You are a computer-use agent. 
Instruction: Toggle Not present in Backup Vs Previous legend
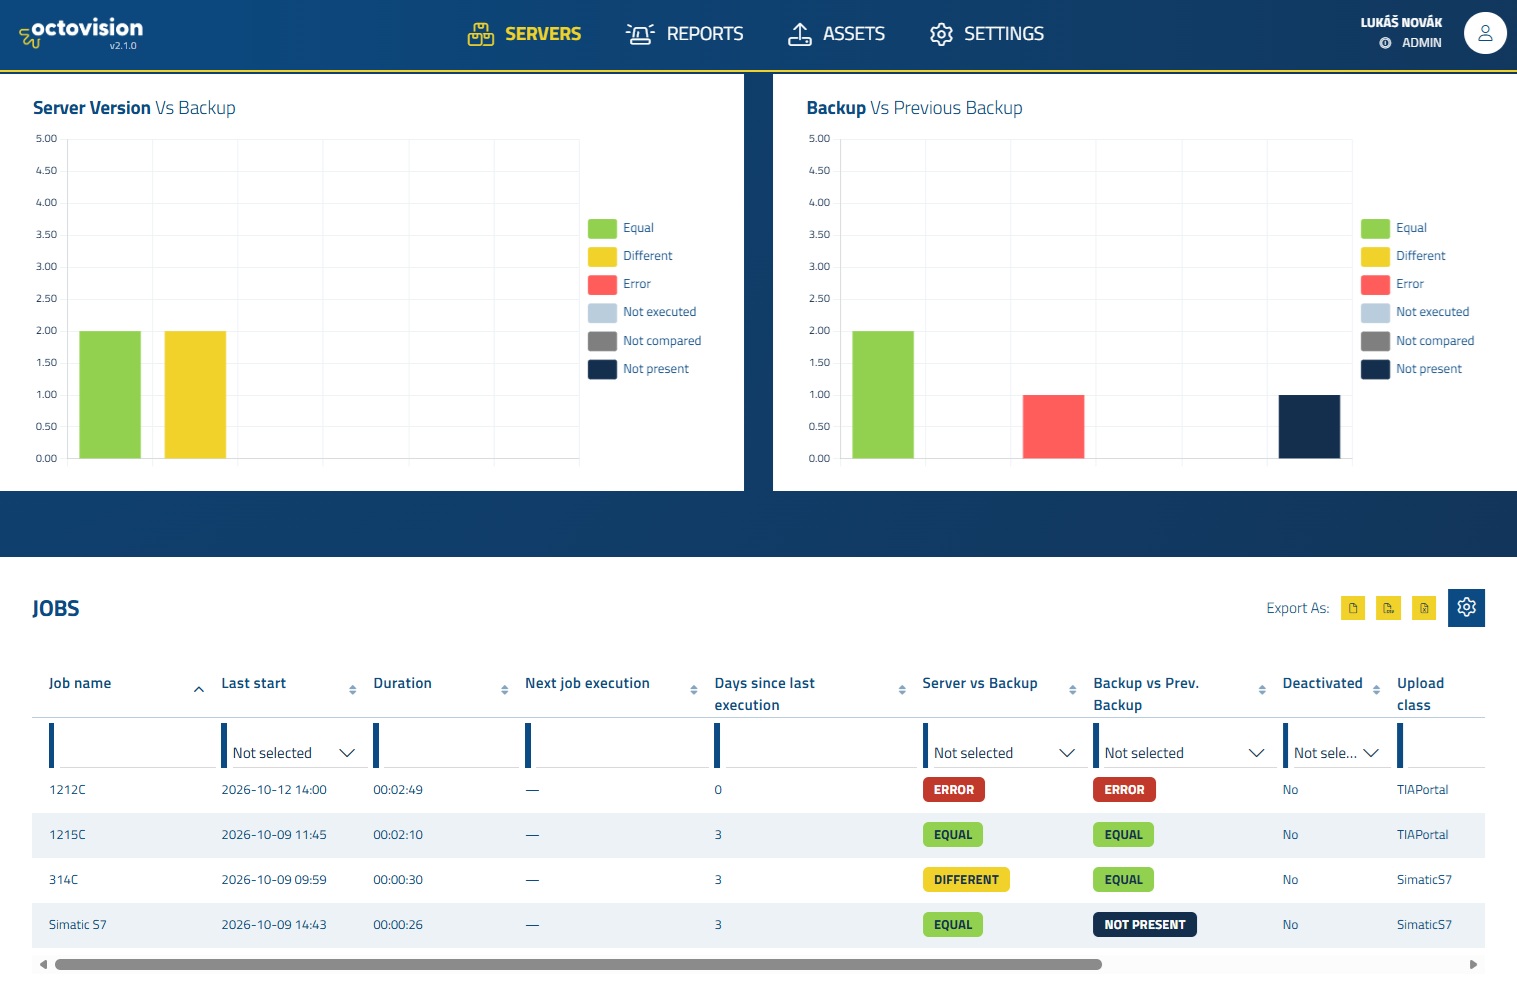1411,369
